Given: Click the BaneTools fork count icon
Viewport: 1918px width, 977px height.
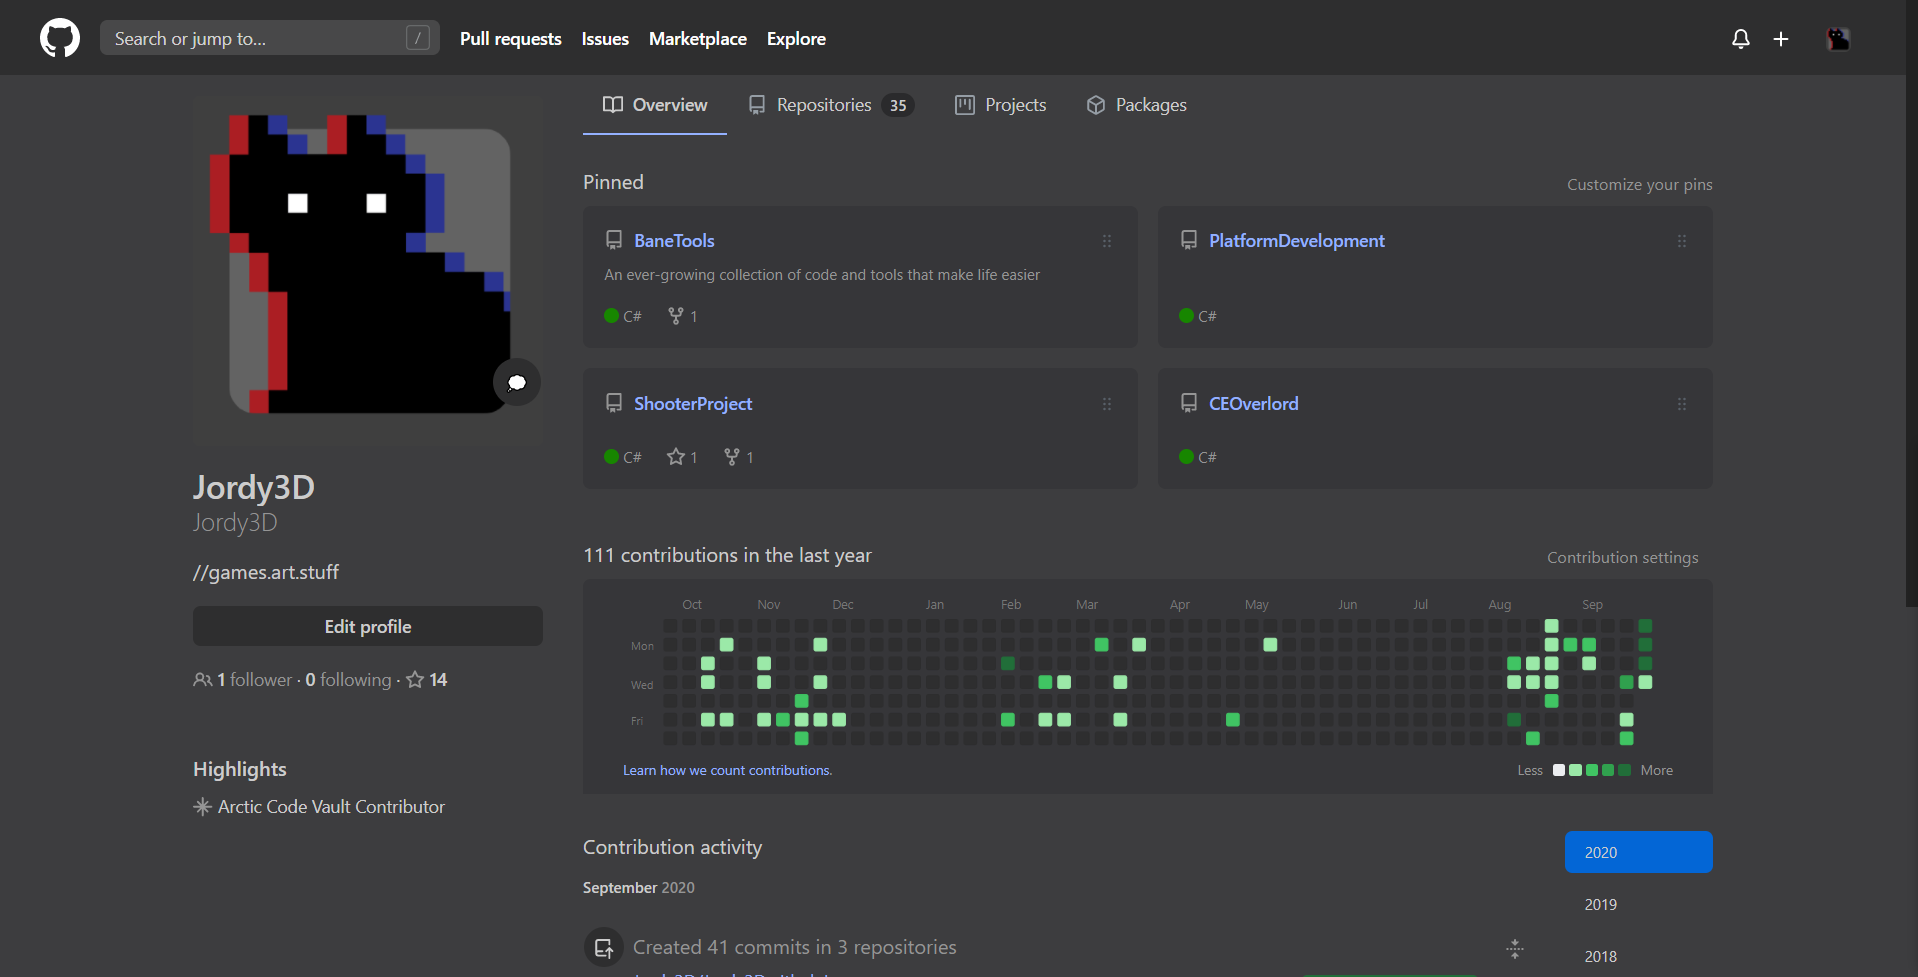Looking at the screenshot, I should coord(676,315).
